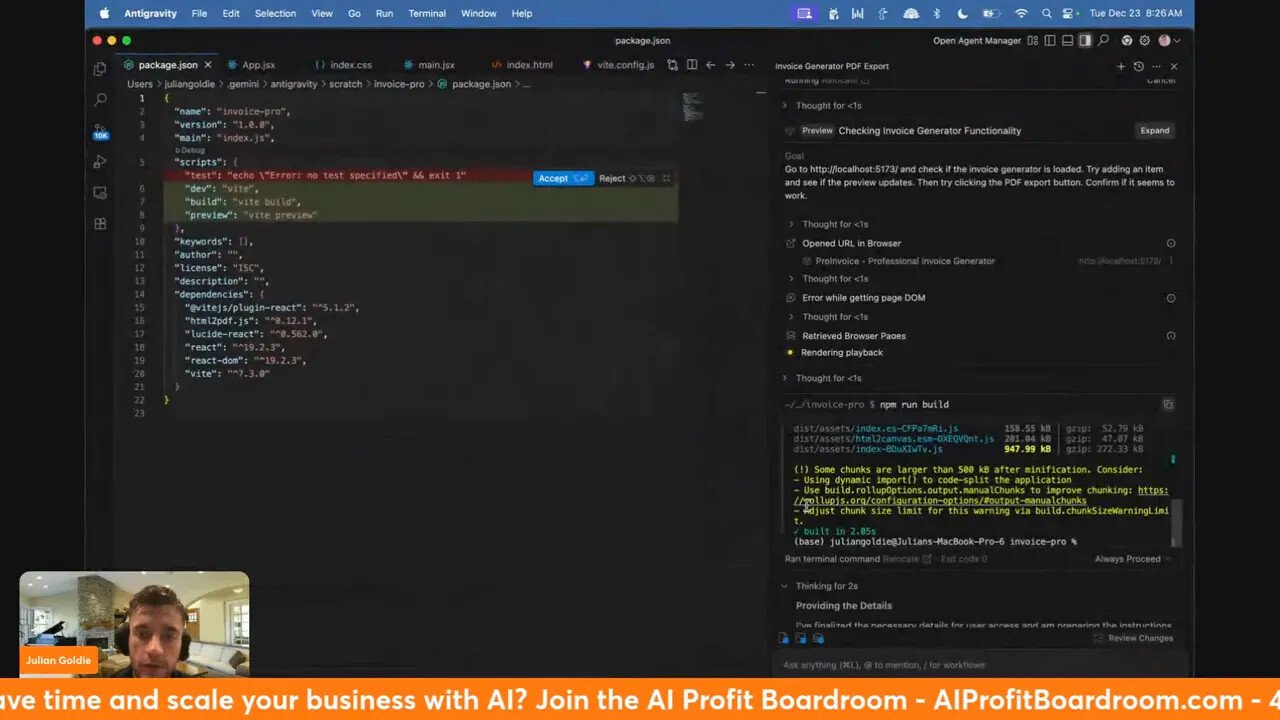The image size is (1280, 720).
Task: Open the Extensions view icon
Action: tap(99, 224)
